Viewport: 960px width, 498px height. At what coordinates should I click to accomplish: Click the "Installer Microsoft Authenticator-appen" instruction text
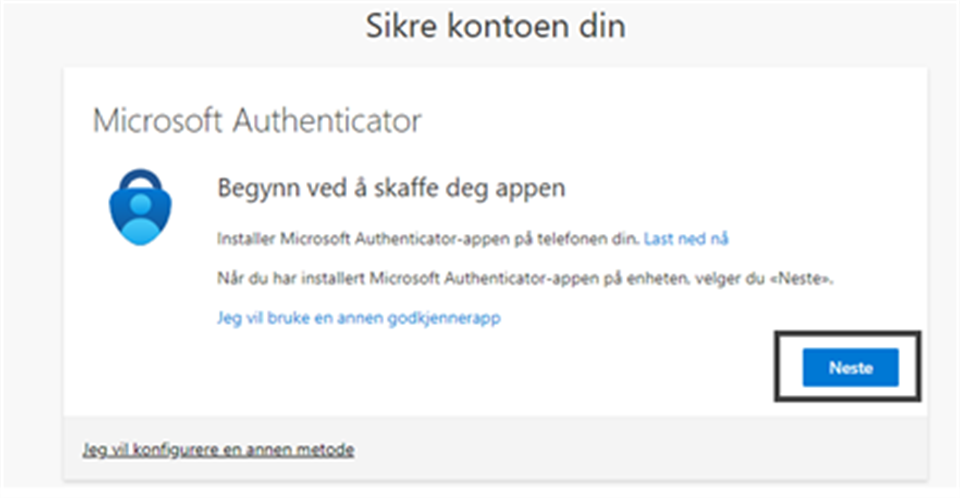coord(428,238)
